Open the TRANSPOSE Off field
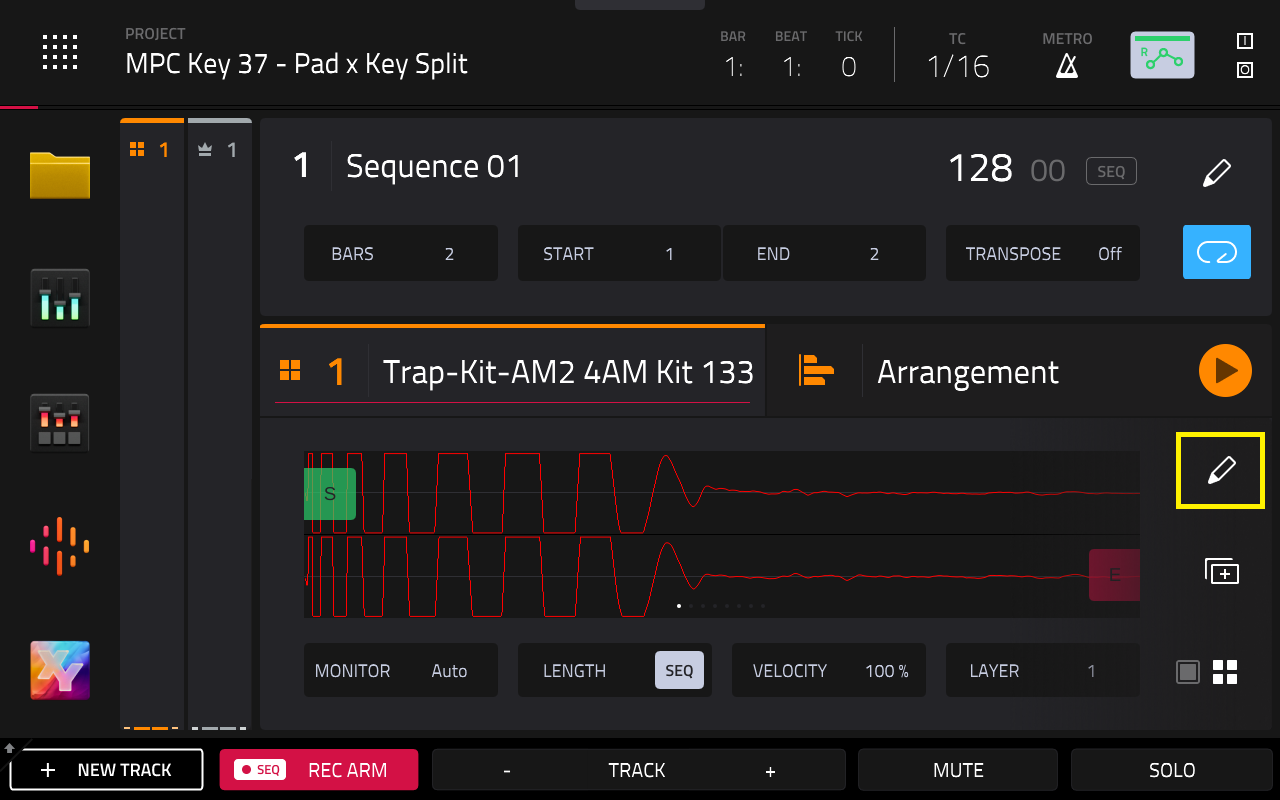The width and height of the screenshot is (1280, 800). click(1043, 253)
